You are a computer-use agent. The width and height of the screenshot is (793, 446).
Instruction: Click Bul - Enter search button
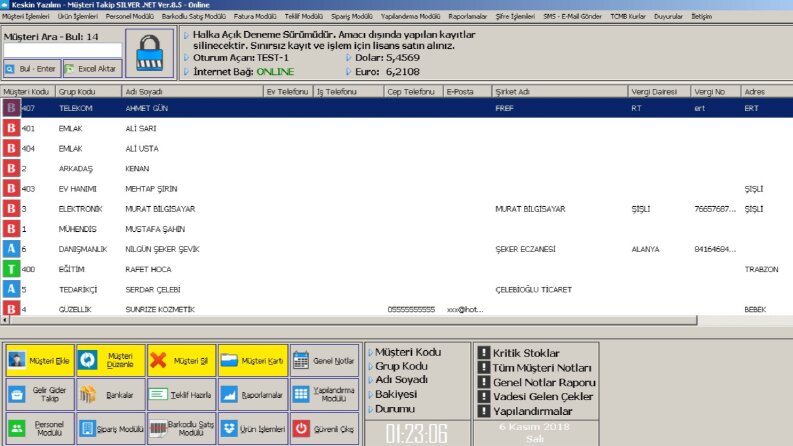click(x=32, y=69)
